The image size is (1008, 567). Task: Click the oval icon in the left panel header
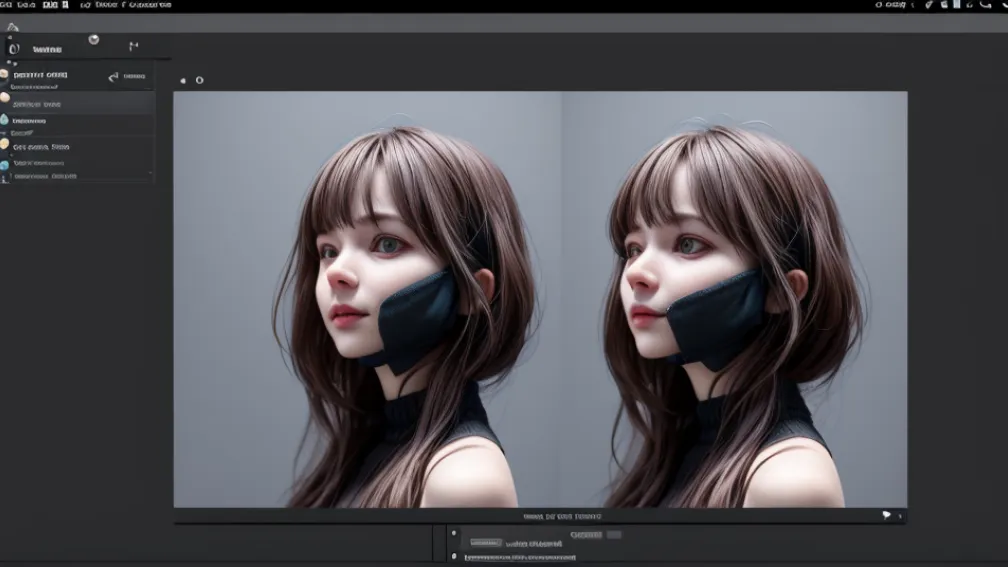(x=14, y=49)
